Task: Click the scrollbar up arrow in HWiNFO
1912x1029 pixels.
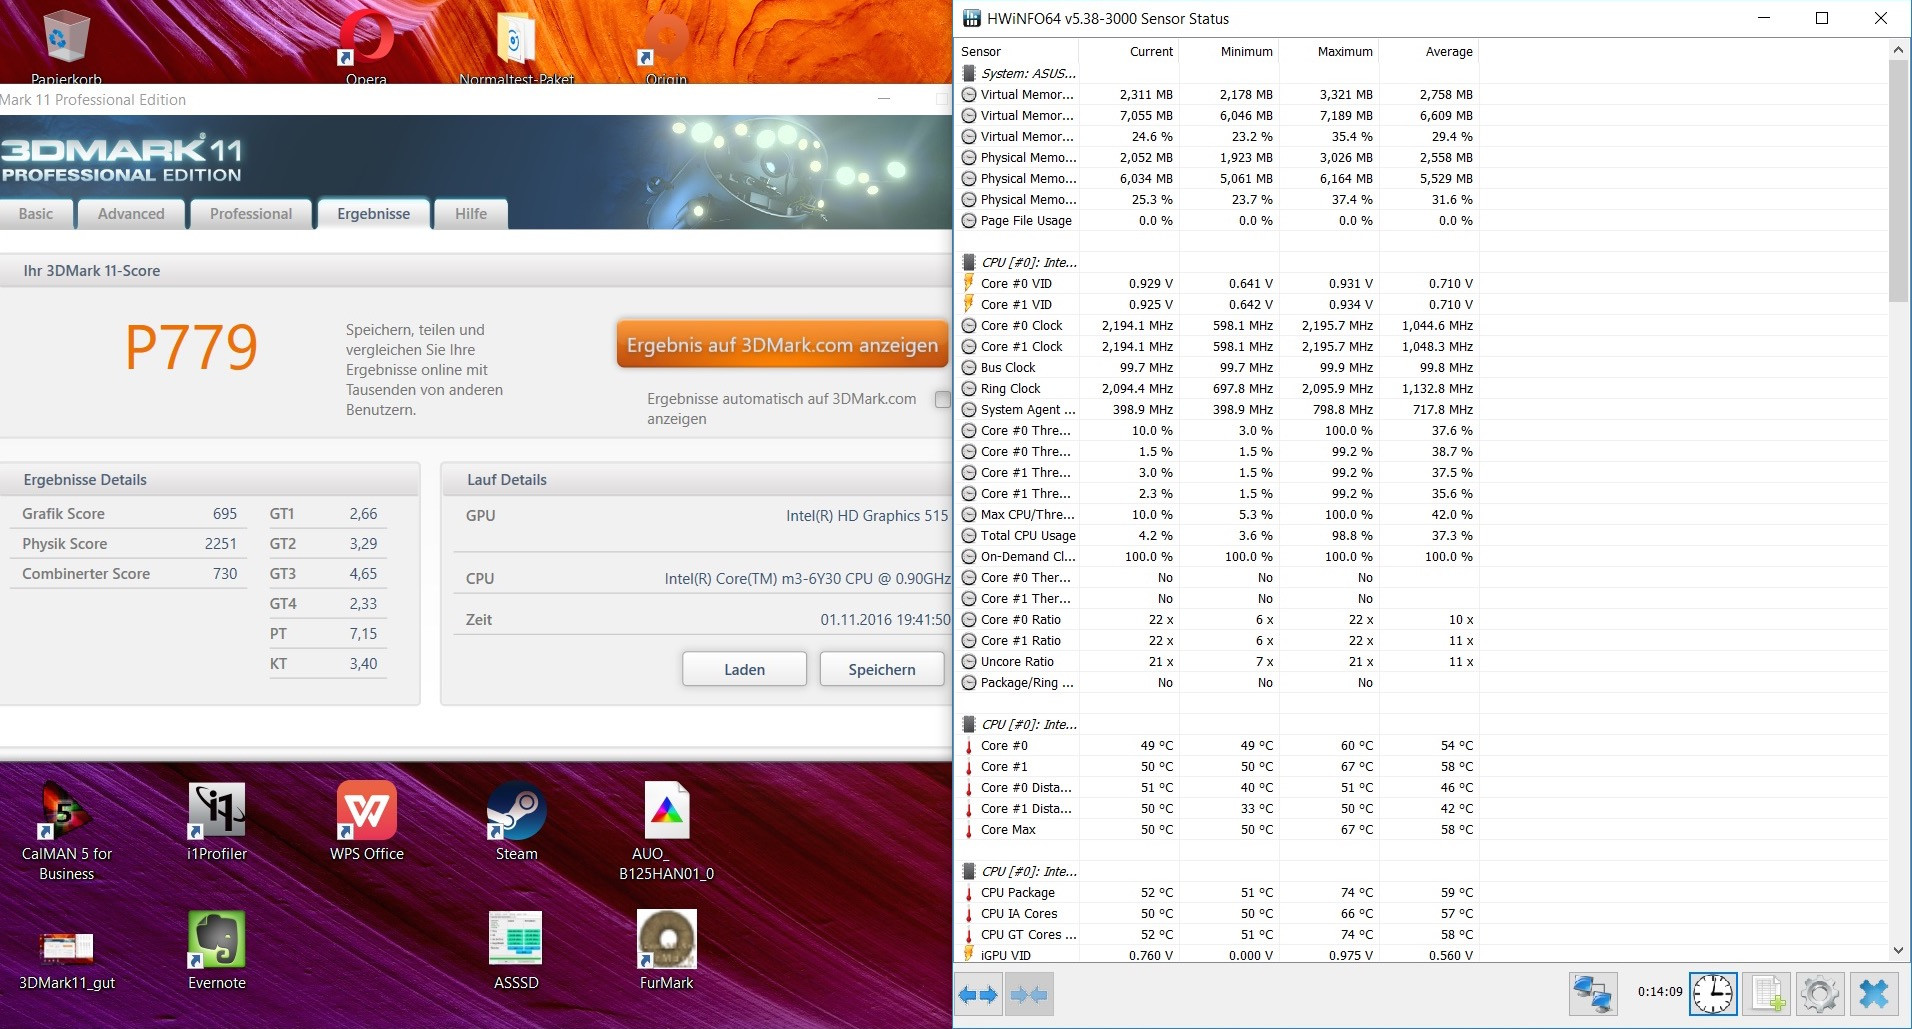Action: 1898,49
